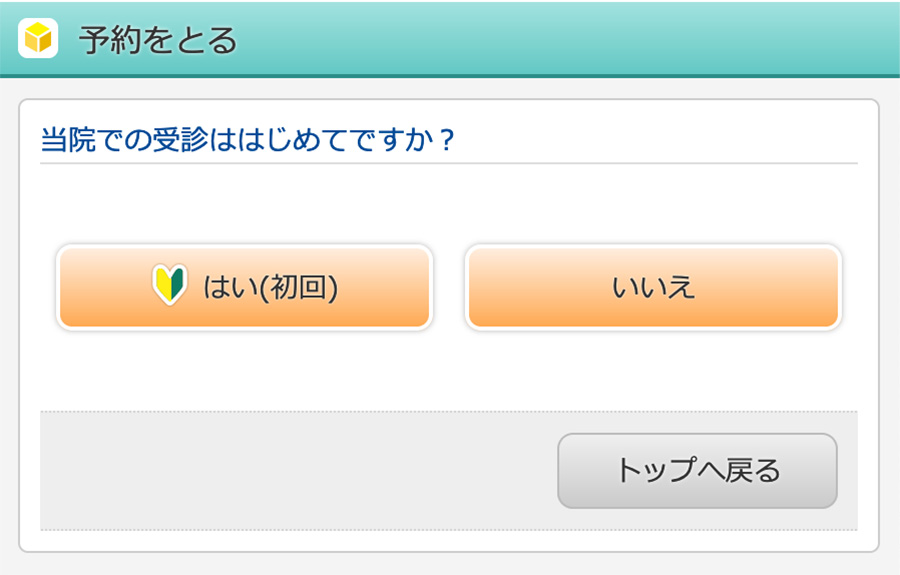Answer no to first-visit question
900x575 pixels.
coord(653,287)
